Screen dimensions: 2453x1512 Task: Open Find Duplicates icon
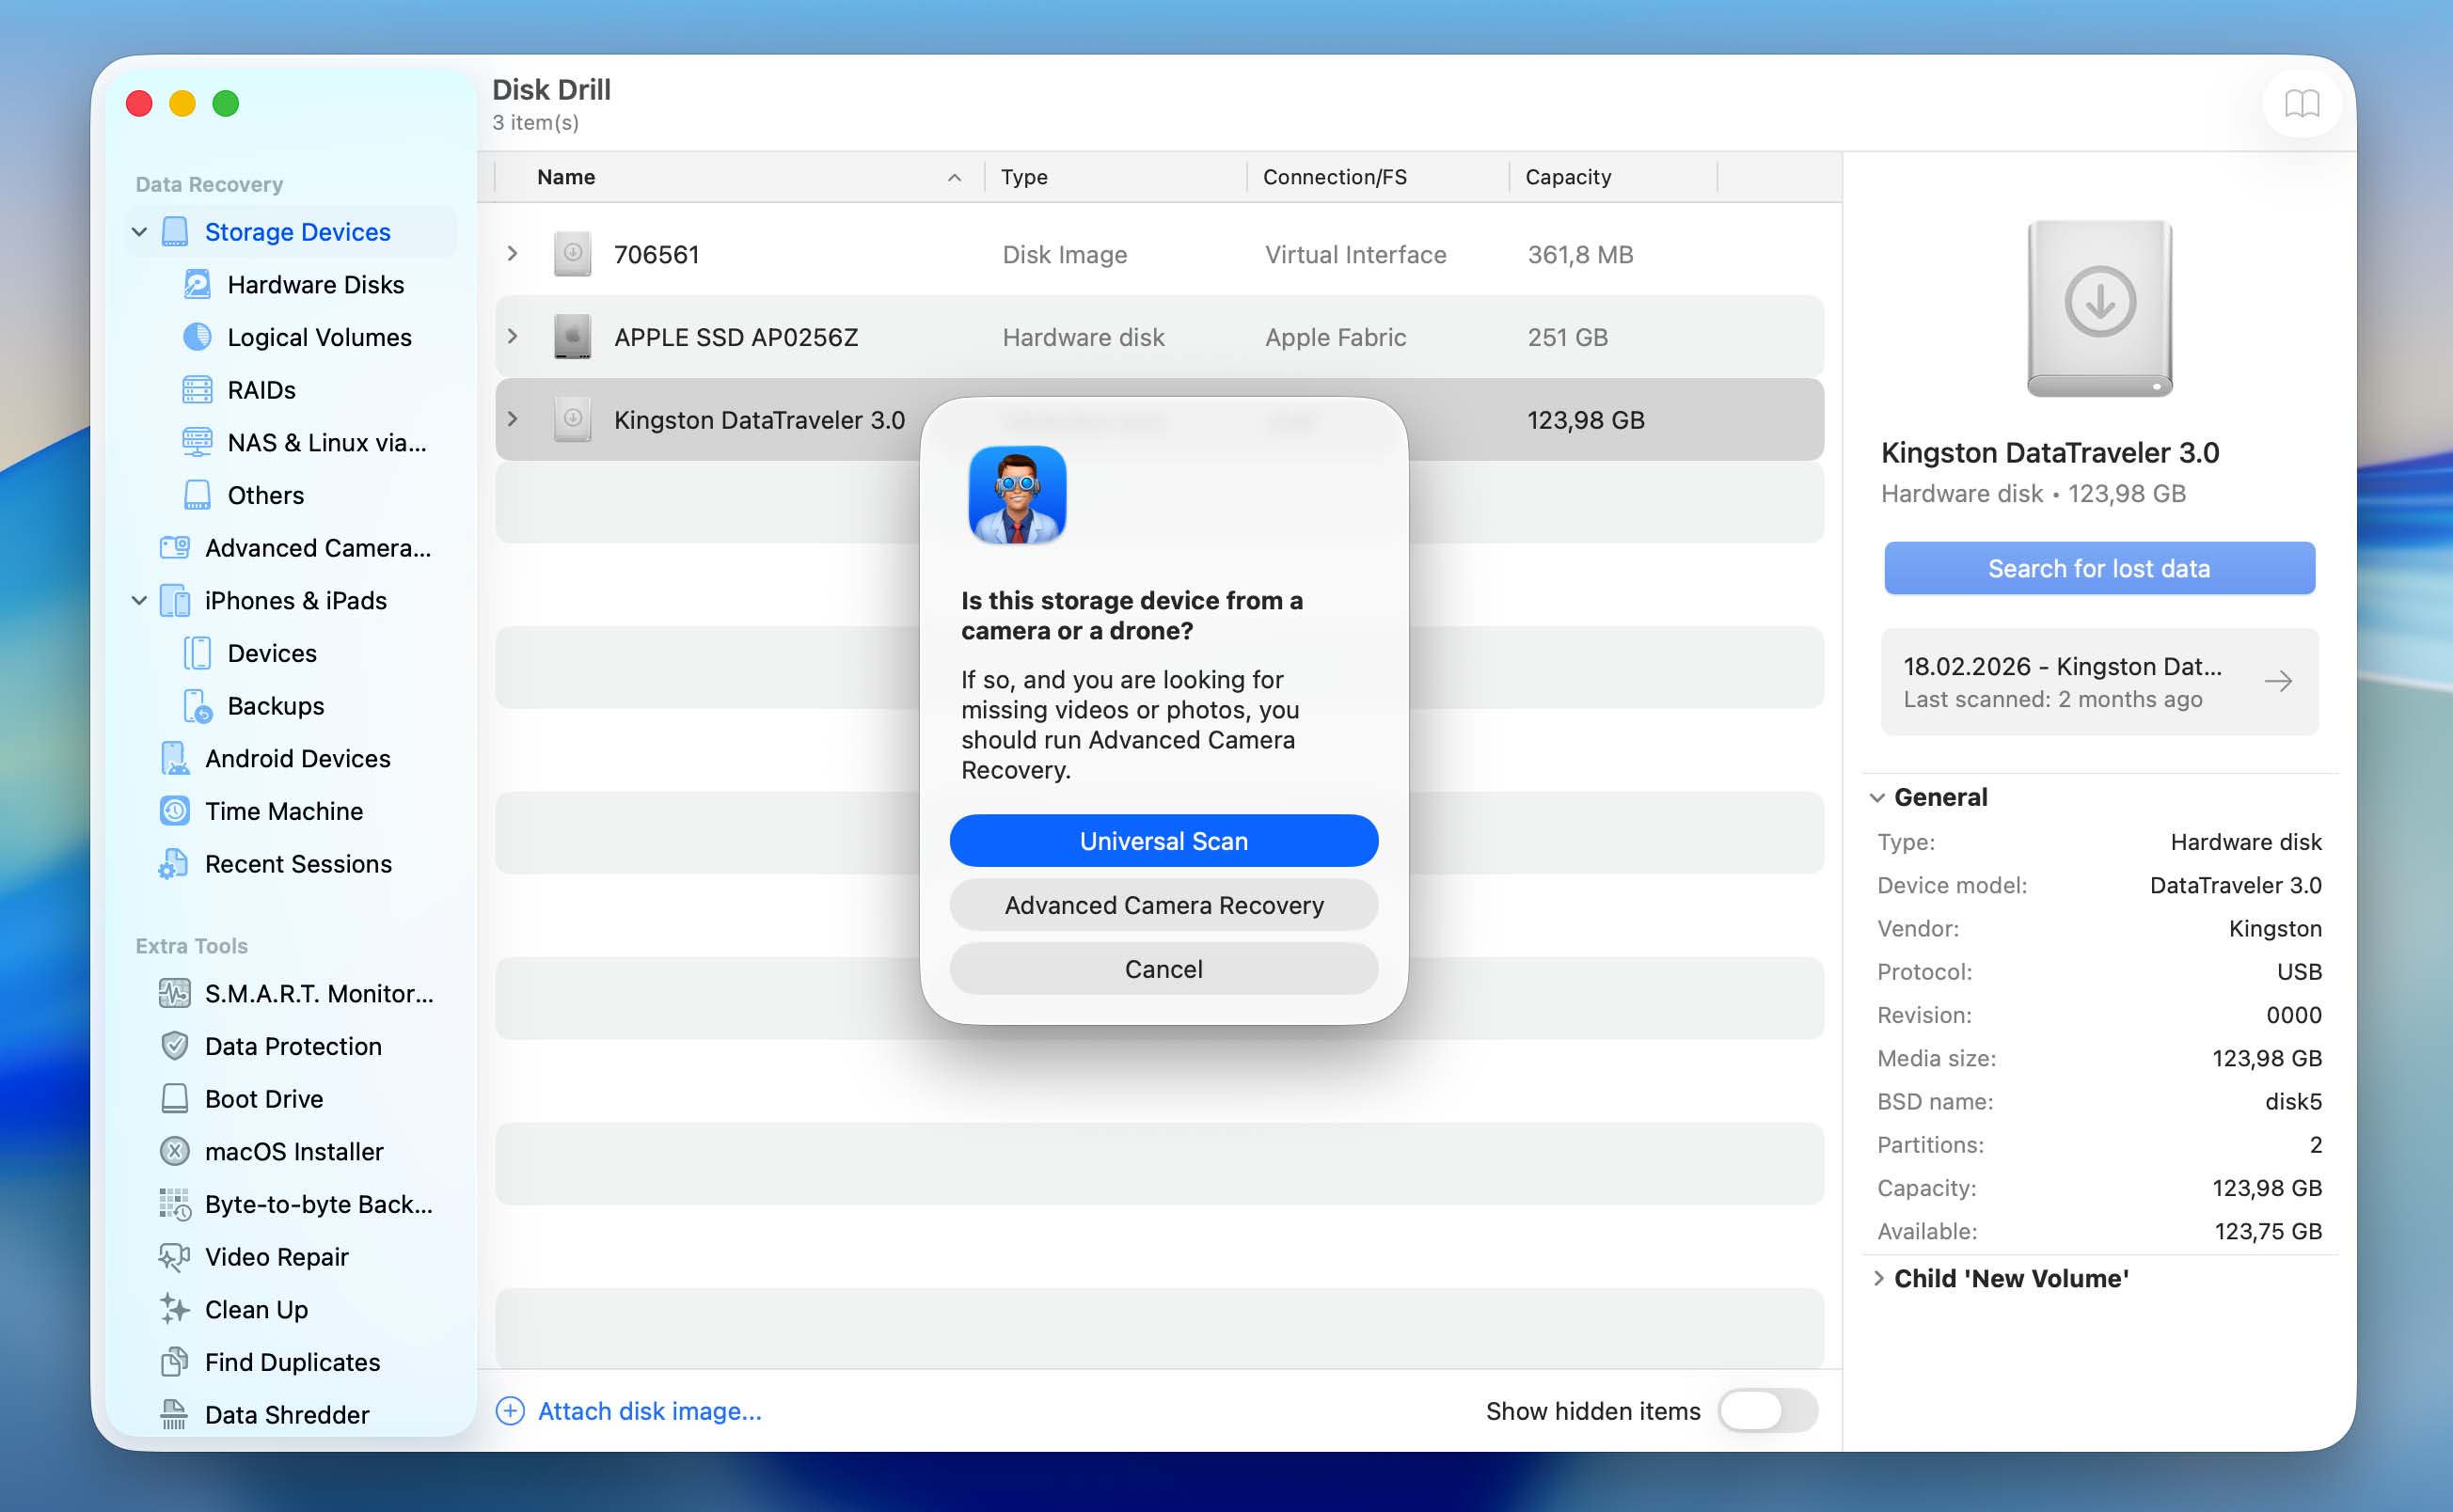175,1362
